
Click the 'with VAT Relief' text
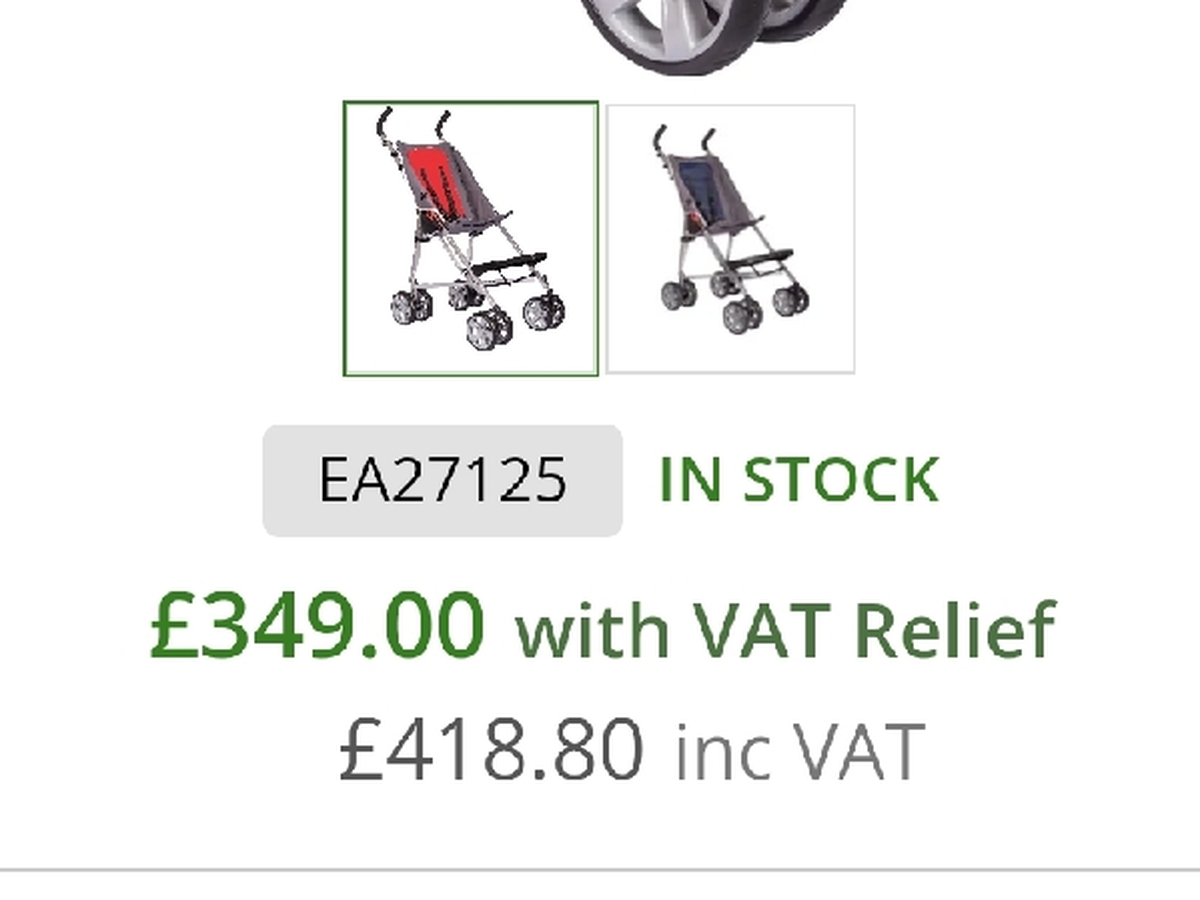pyautogui.click(x=785, y=630)
